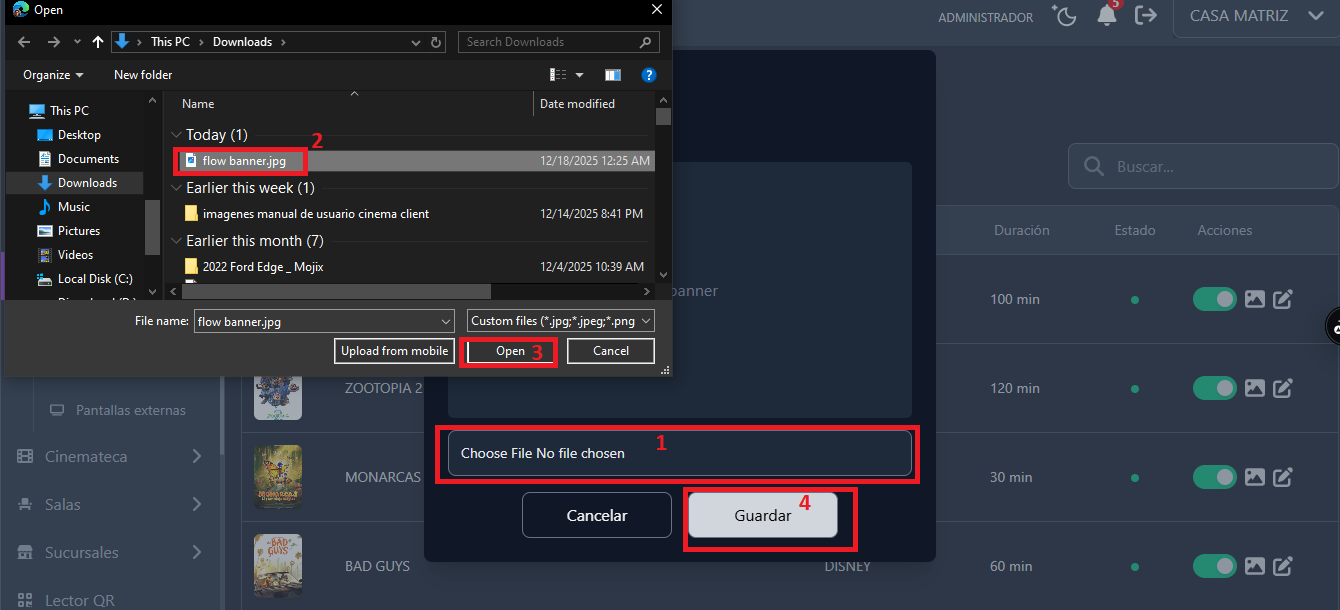This screenshot has width=1340, height=610.
Task: Open the CASA MATRIZ dropdown
Action: (x=1257, y=16)
